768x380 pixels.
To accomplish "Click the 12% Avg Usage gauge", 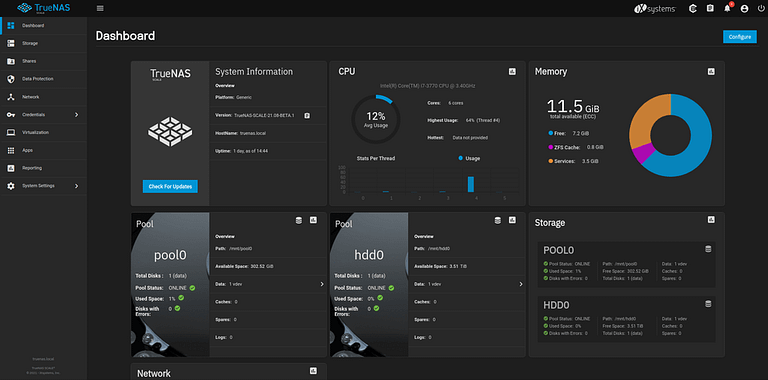I will (376, 119).
